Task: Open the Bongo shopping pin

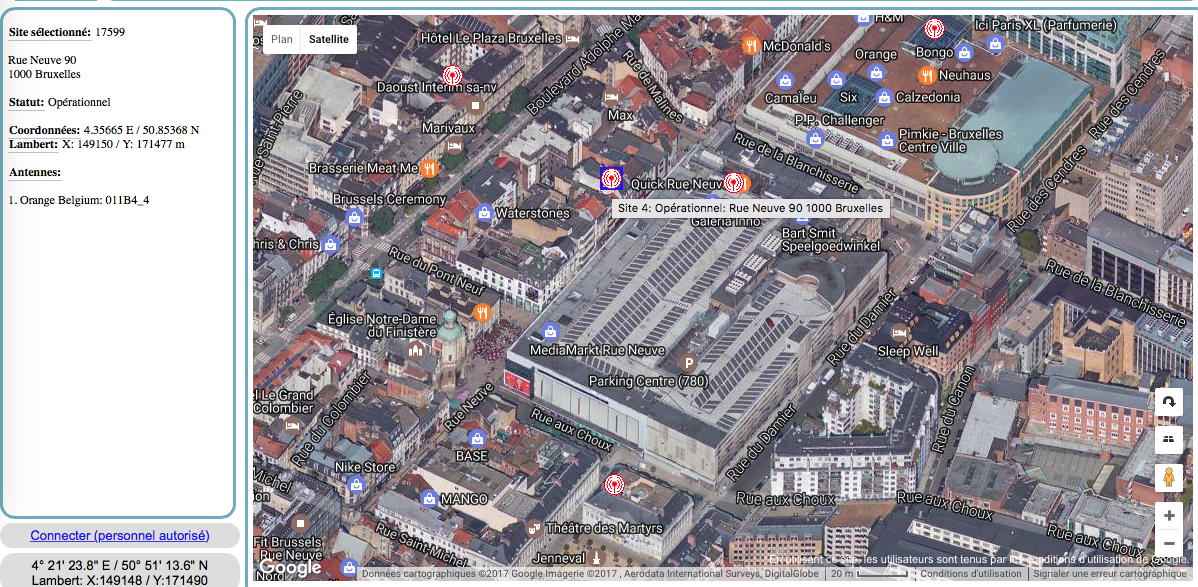Action: click(x=964, y=53)
